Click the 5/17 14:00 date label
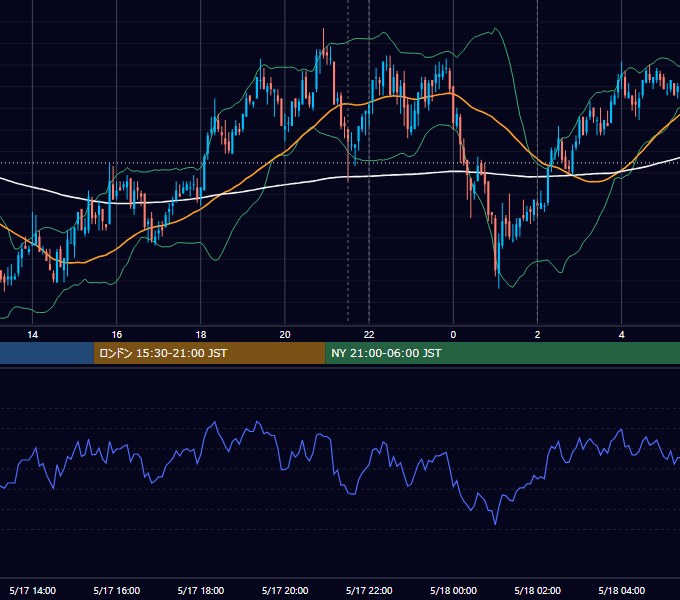This screenshot has width=680, height=600. point(33,590)
